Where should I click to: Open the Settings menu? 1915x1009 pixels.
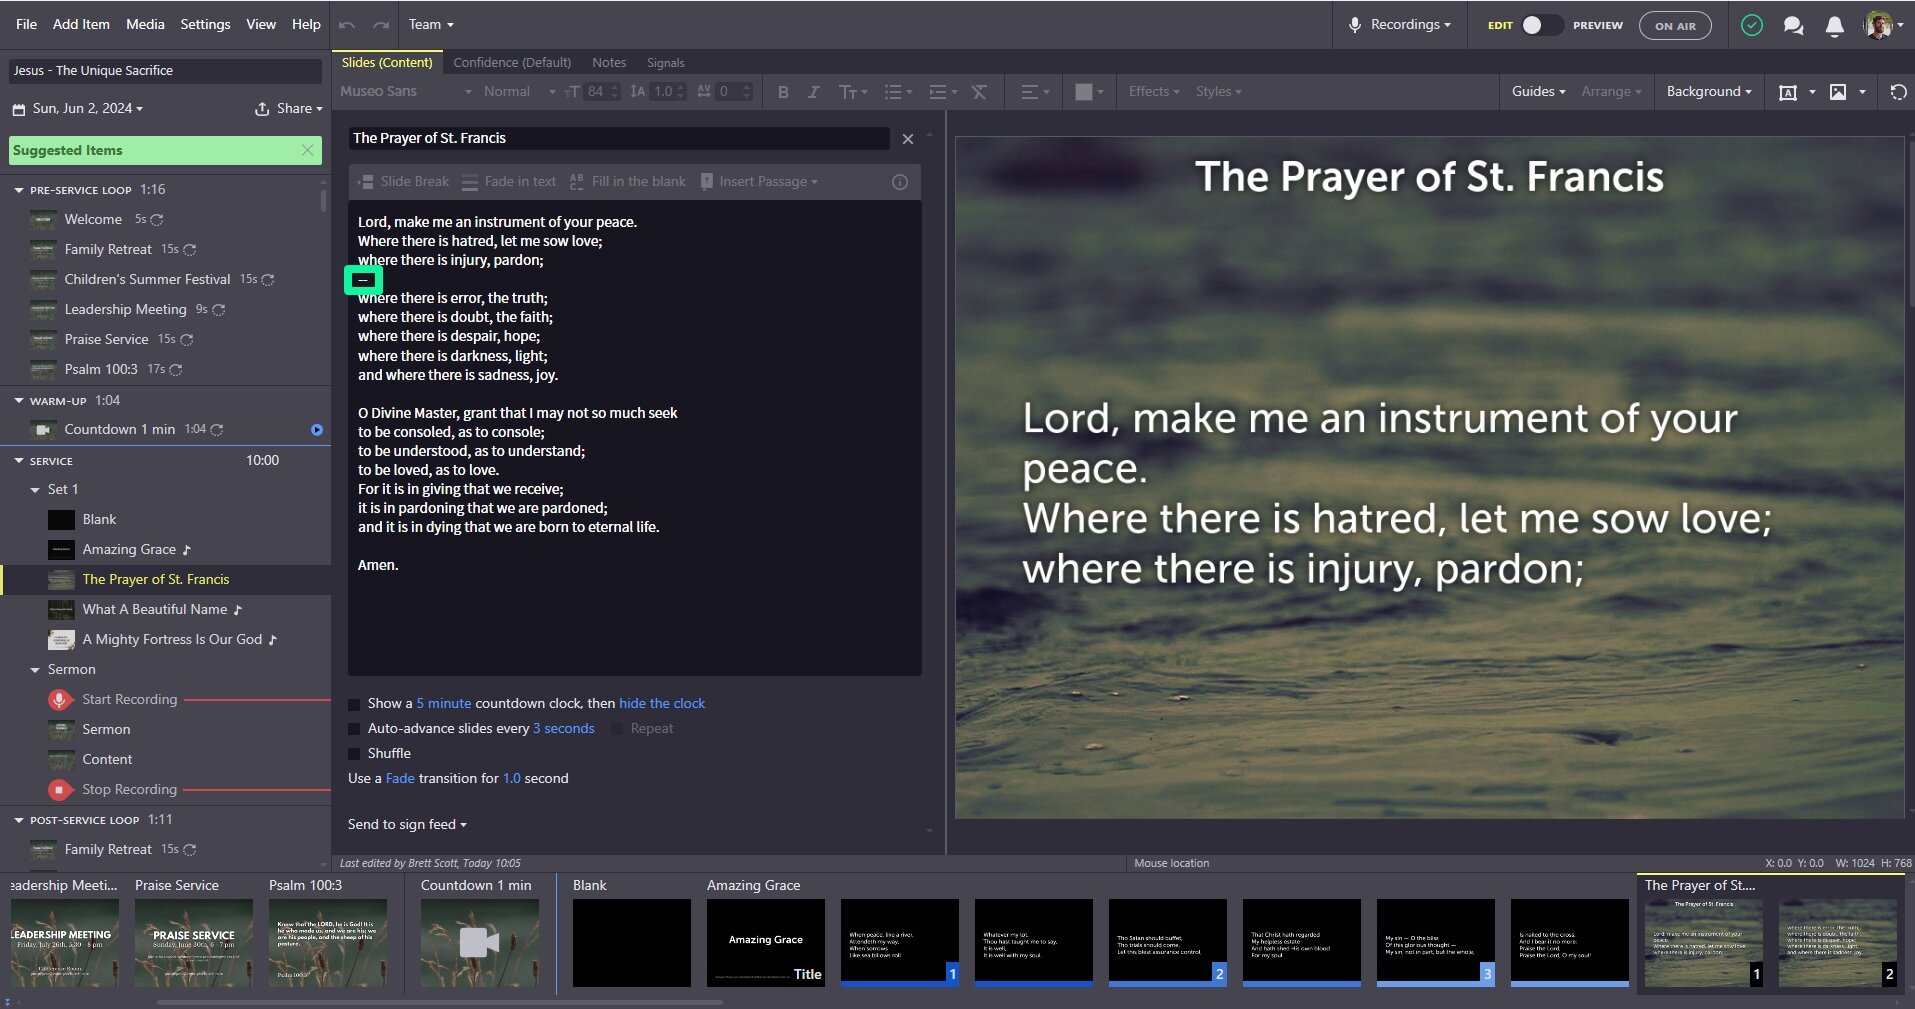point(205,25)
